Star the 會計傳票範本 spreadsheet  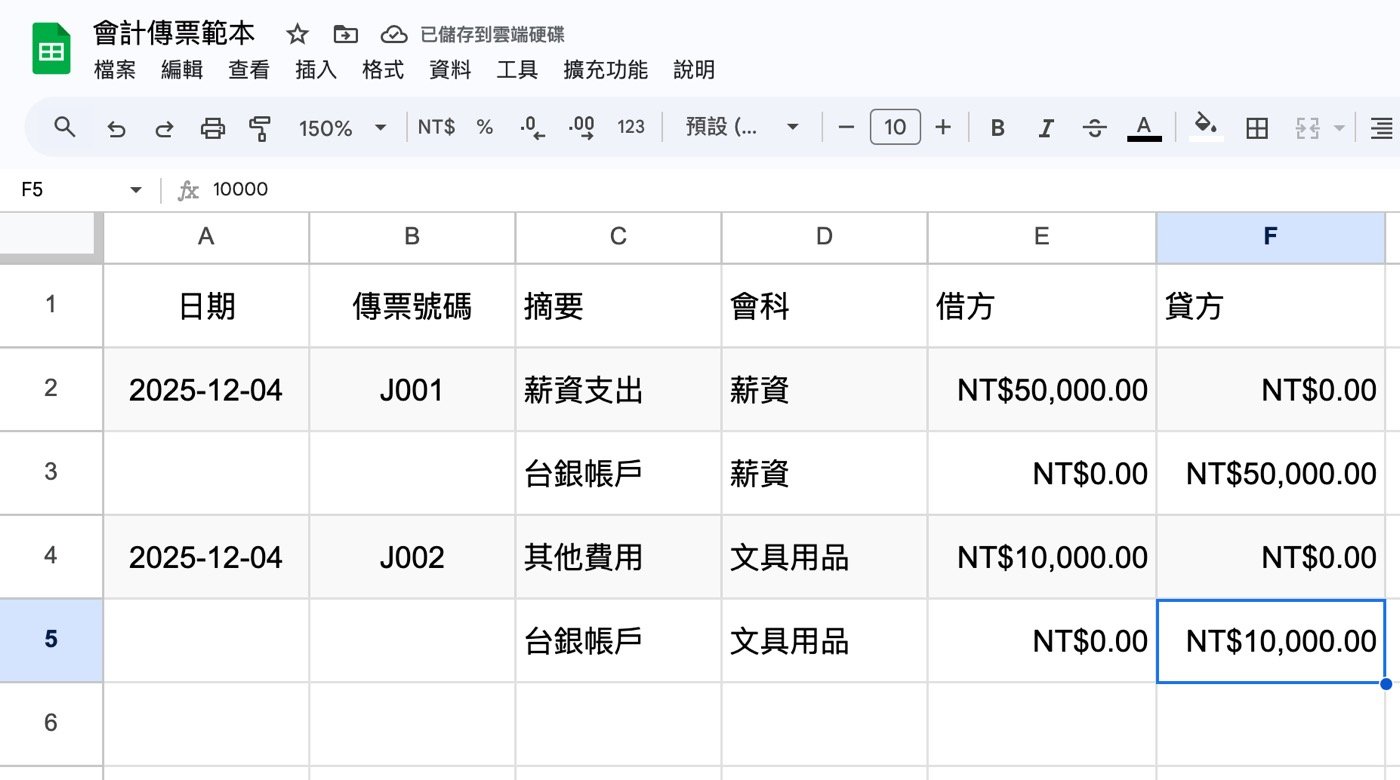[x=297, y=33]
